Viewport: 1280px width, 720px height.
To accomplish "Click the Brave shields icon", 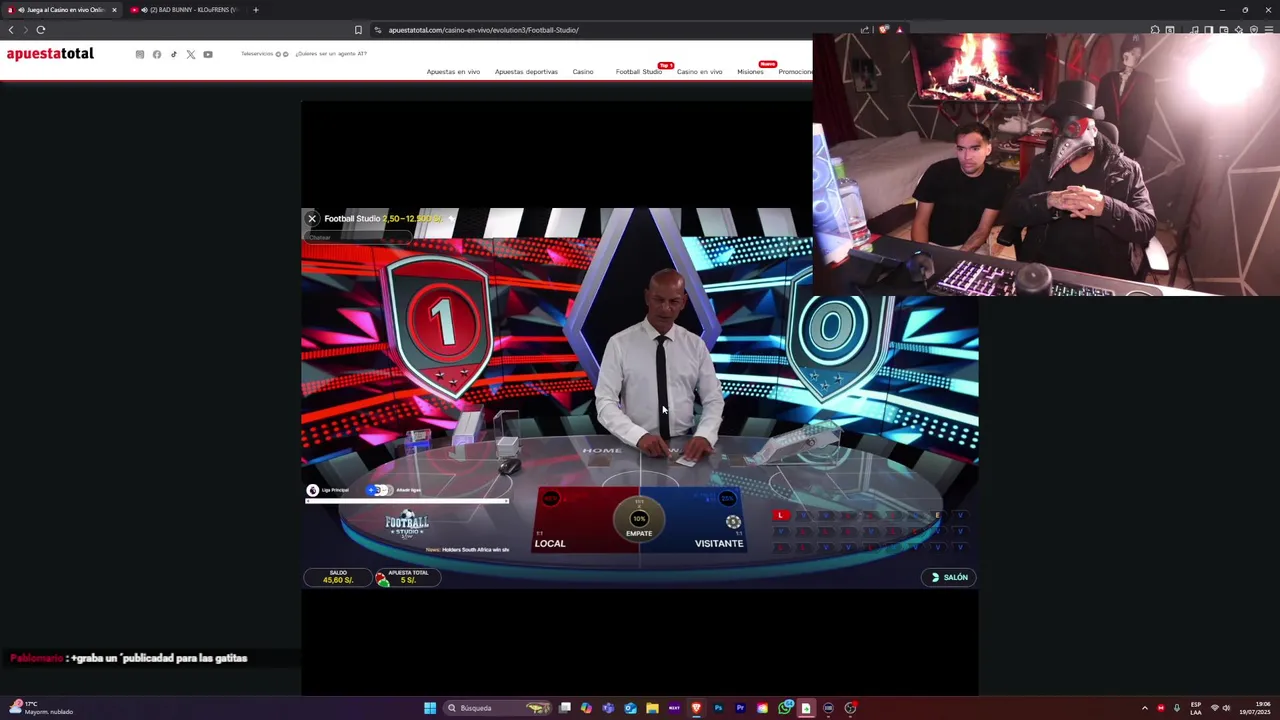I will pyautogui.click(x=883, y=30).
